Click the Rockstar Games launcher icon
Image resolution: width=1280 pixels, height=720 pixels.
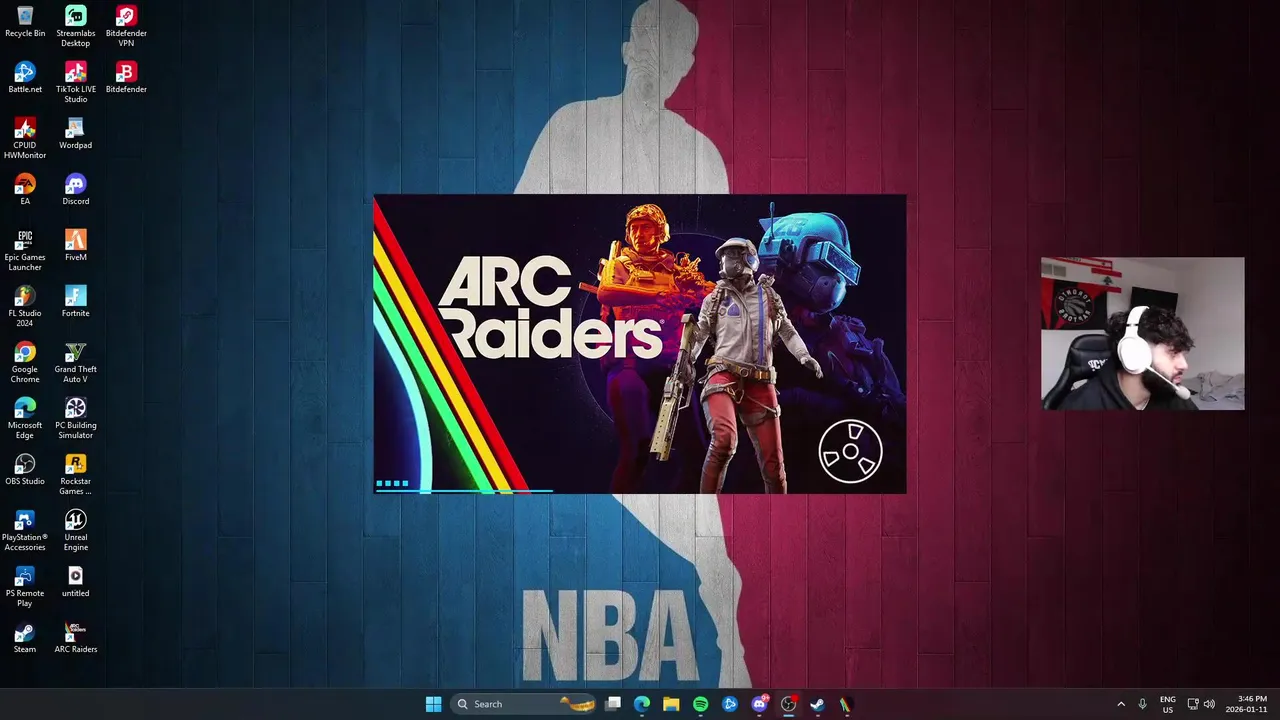click(75, 474)
